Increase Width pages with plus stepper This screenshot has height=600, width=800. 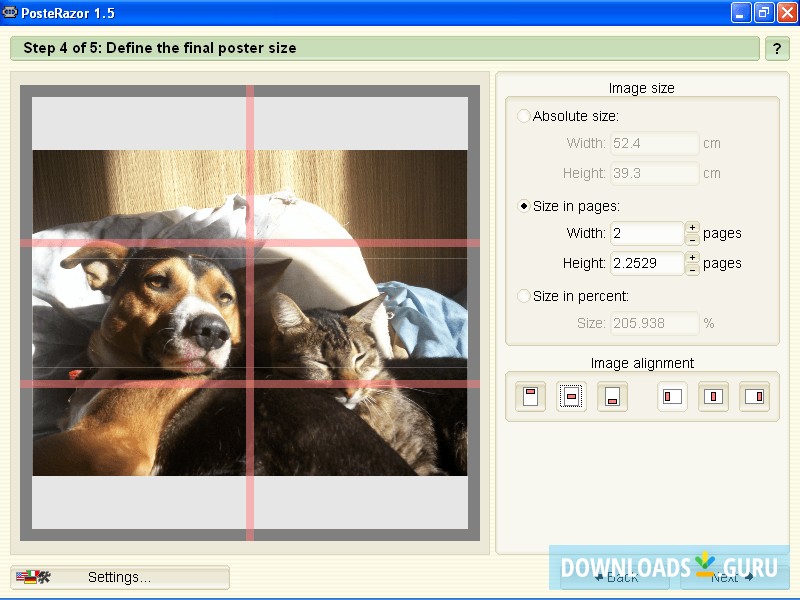pyautogui.click(x=692, y=228)
